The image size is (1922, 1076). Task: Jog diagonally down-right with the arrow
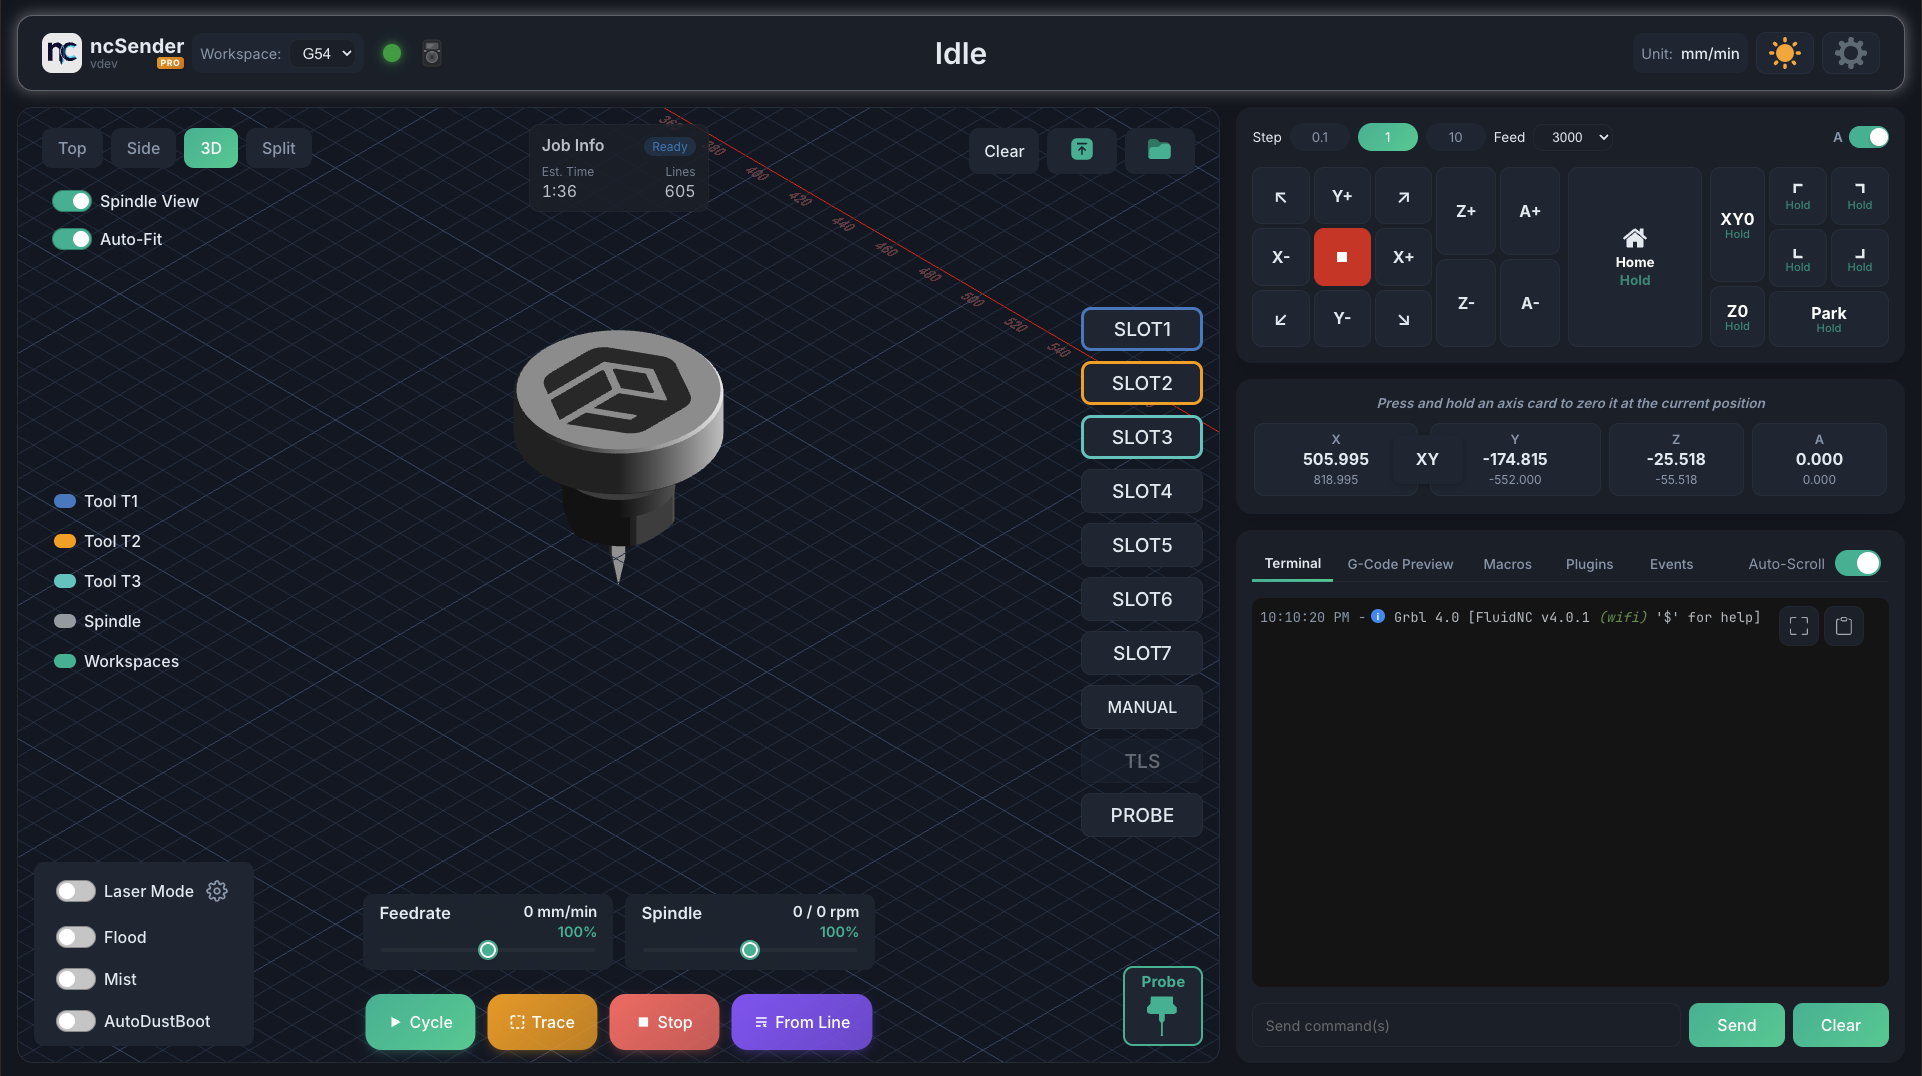[x=1404, y=319]
